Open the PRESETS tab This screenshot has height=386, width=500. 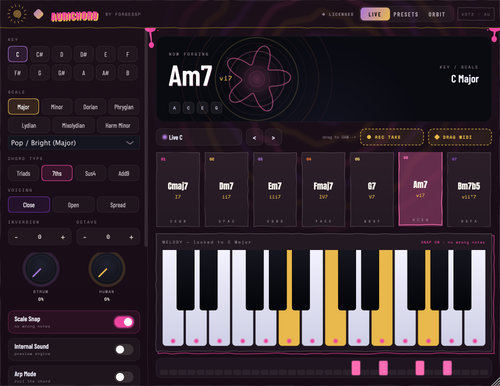[x=405, y=14]
